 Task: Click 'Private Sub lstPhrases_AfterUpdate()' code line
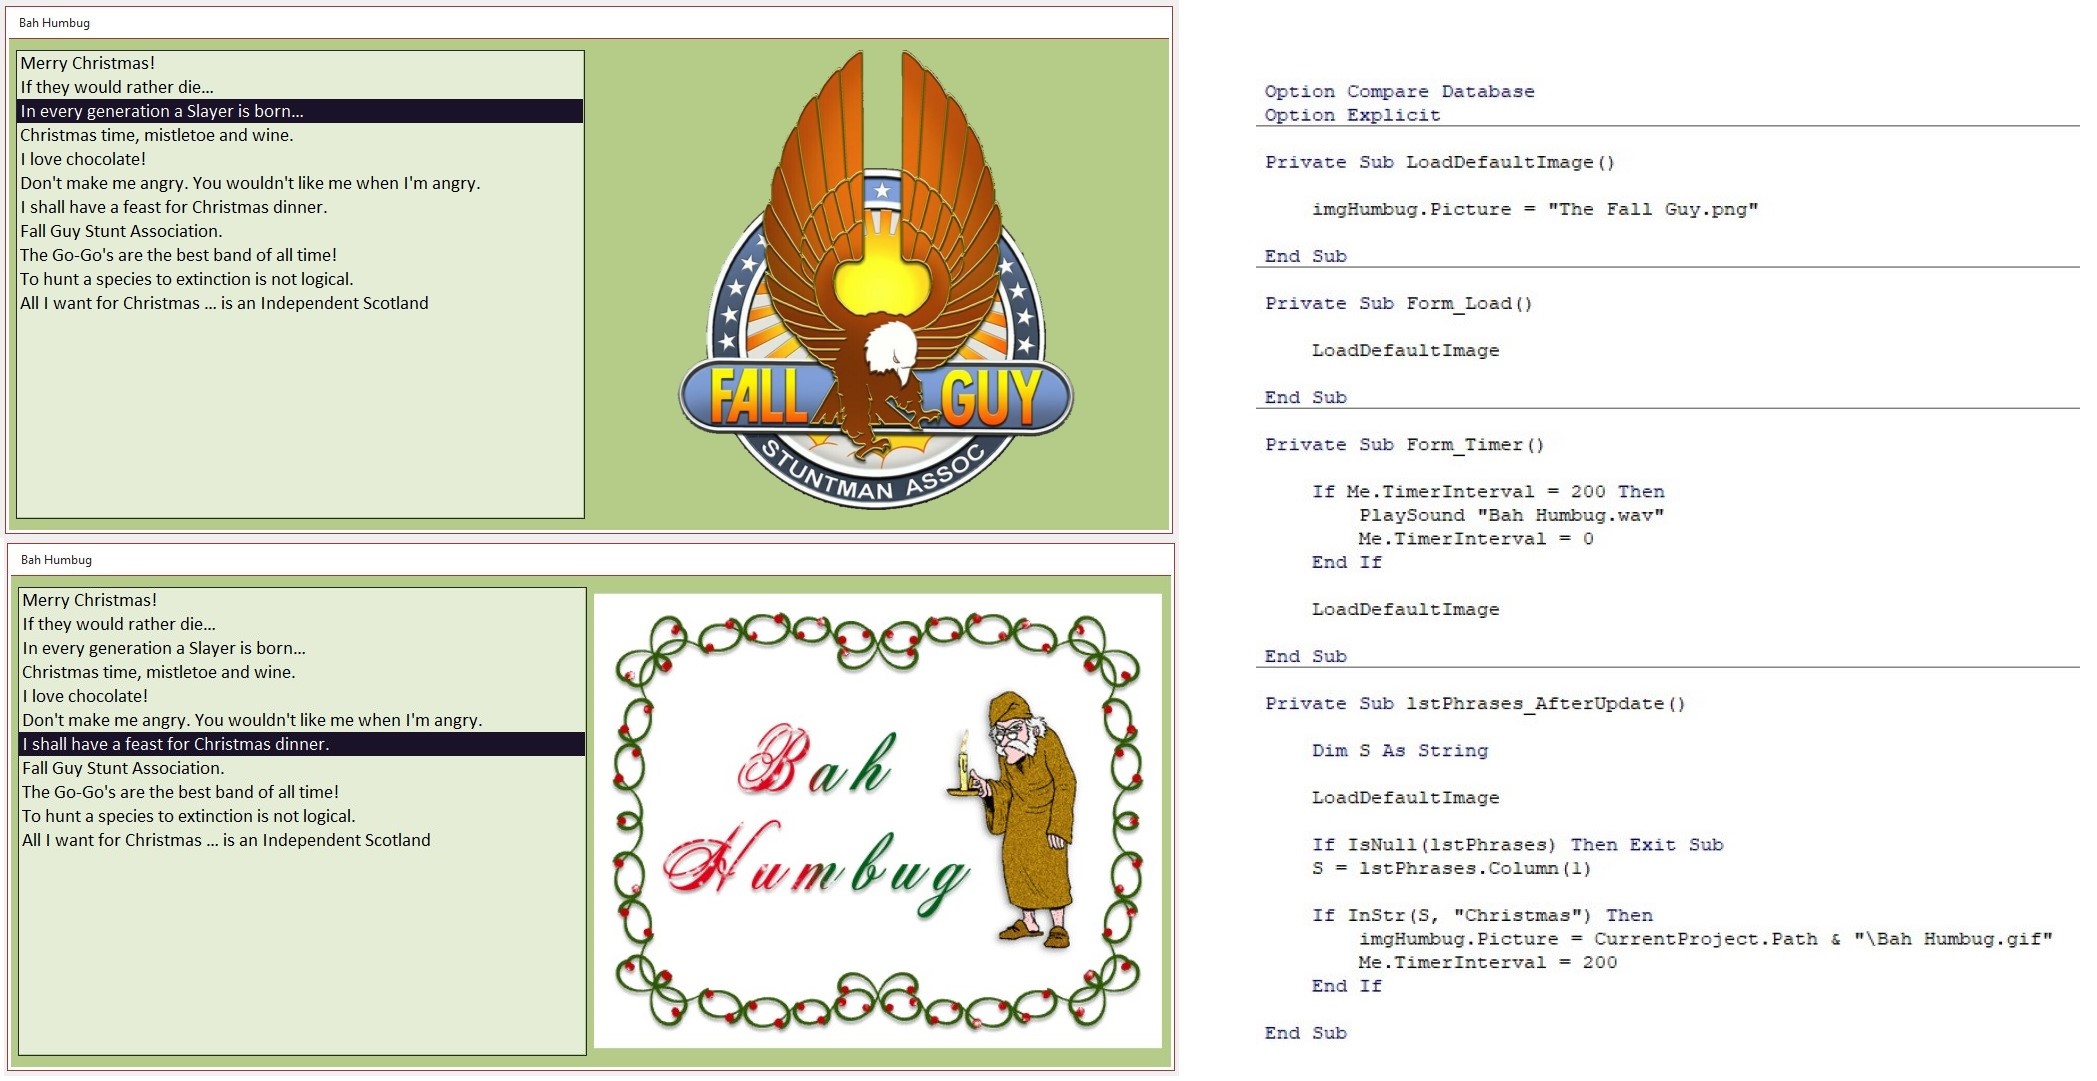tap(1474, 703)
